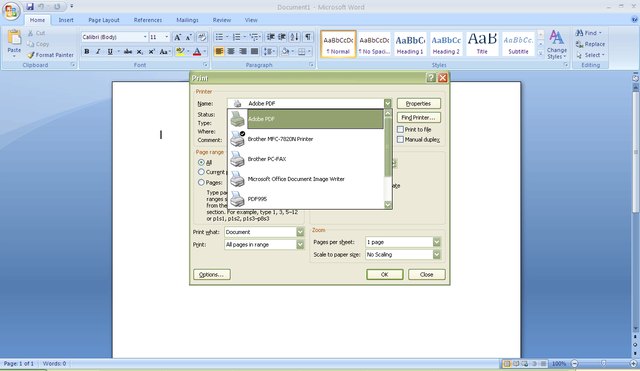640x371 pixels.
Task: Apply the Heading 1 style
Action: click(x=410, y=44)
